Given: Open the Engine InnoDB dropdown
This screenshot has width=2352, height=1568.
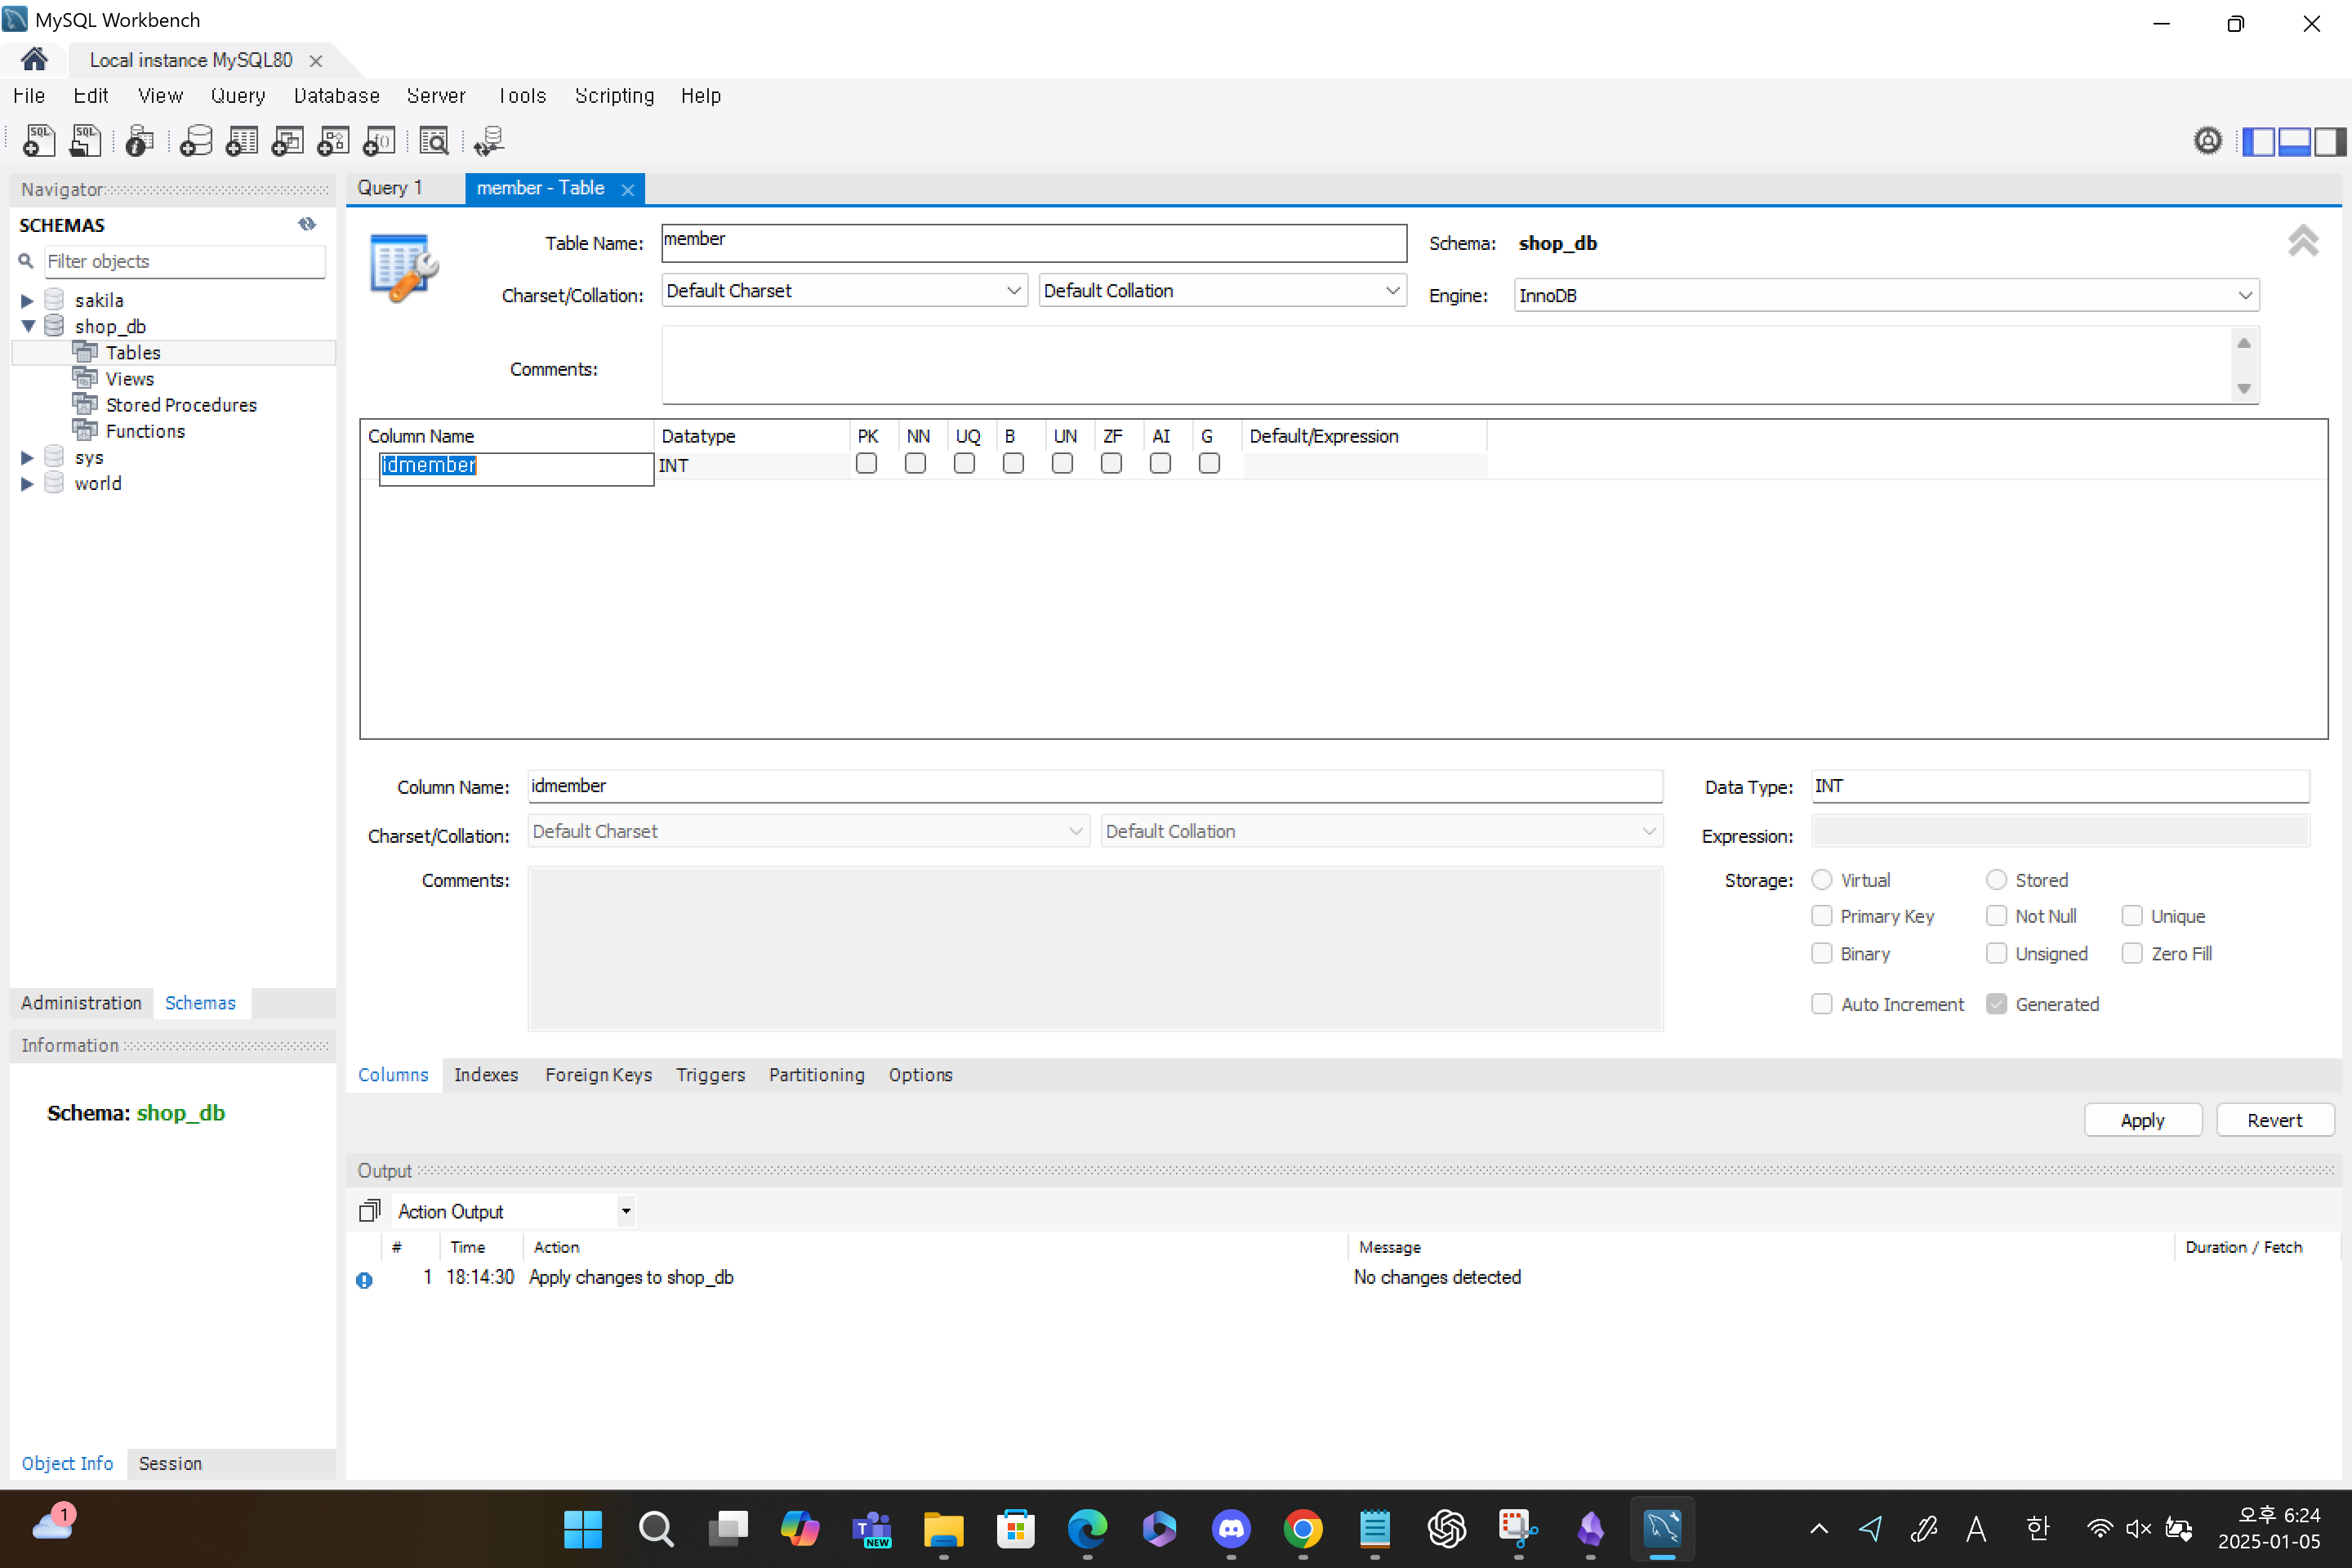Looking at the screenshot, I should click(2244, 295).
